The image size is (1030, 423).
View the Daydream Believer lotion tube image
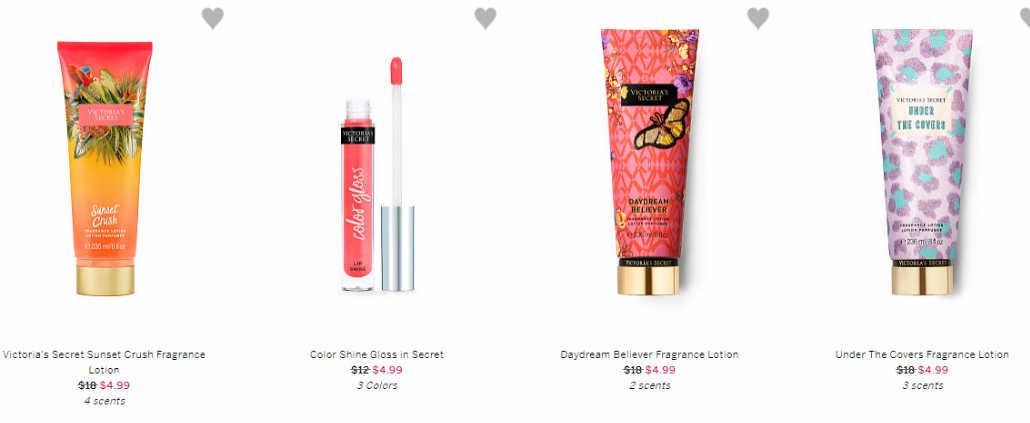point(650,162)
